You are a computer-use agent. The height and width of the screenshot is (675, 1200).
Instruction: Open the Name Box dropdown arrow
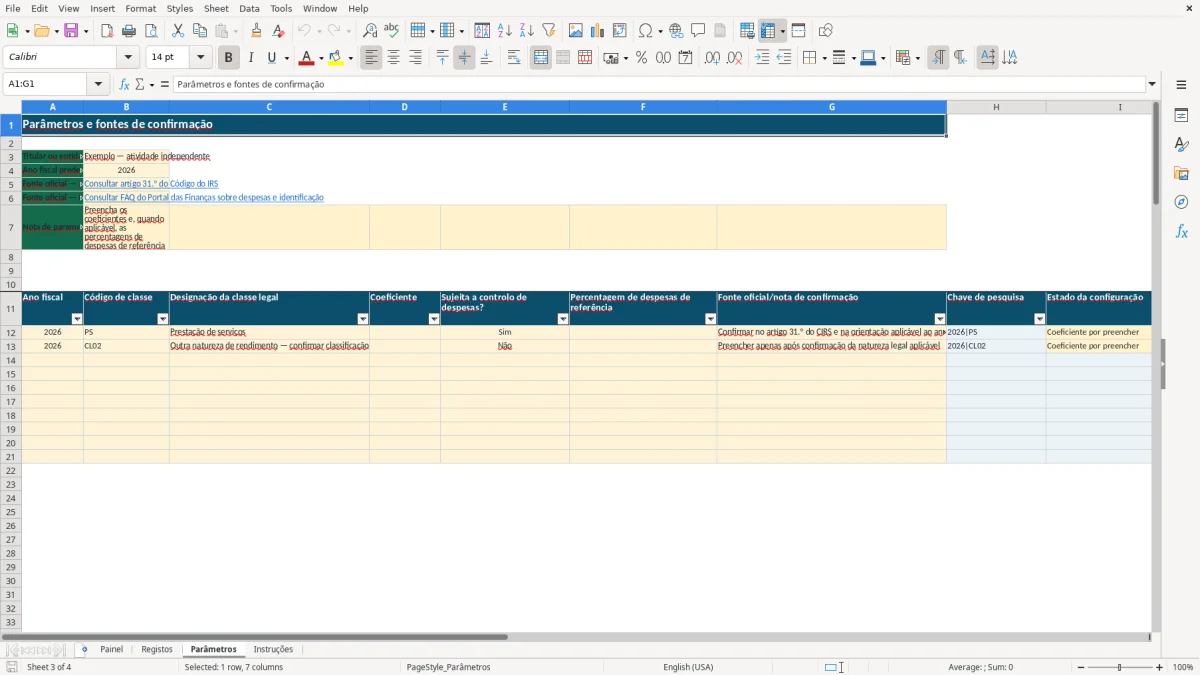click(x=98, y=84)
